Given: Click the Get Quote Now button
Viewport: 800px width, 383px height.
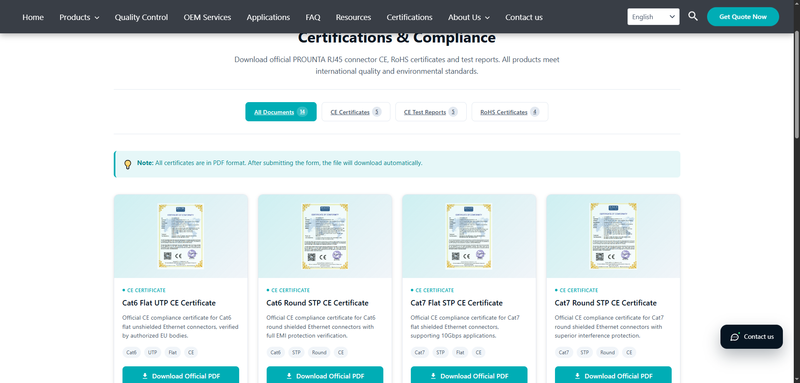Looking at the screenshot, I should coord(743,17).
